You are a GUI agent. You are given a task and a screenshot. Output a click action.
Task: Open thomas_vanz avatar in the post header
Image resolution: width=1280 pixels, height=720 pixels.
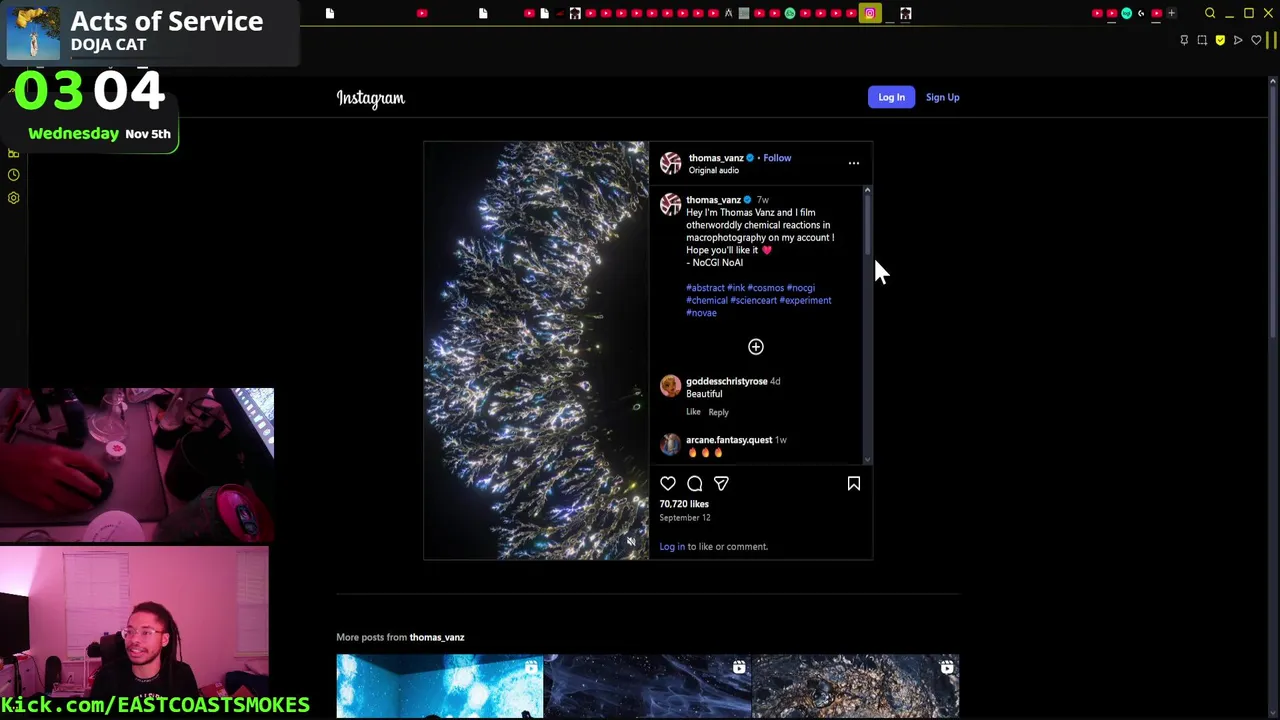pos(670,163)
